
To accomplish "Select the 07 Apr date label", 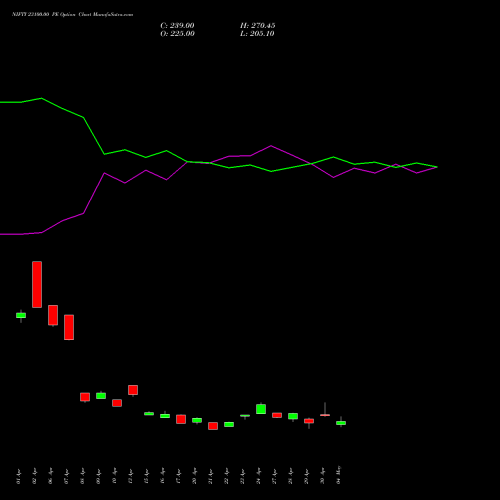I will point(66,477).
